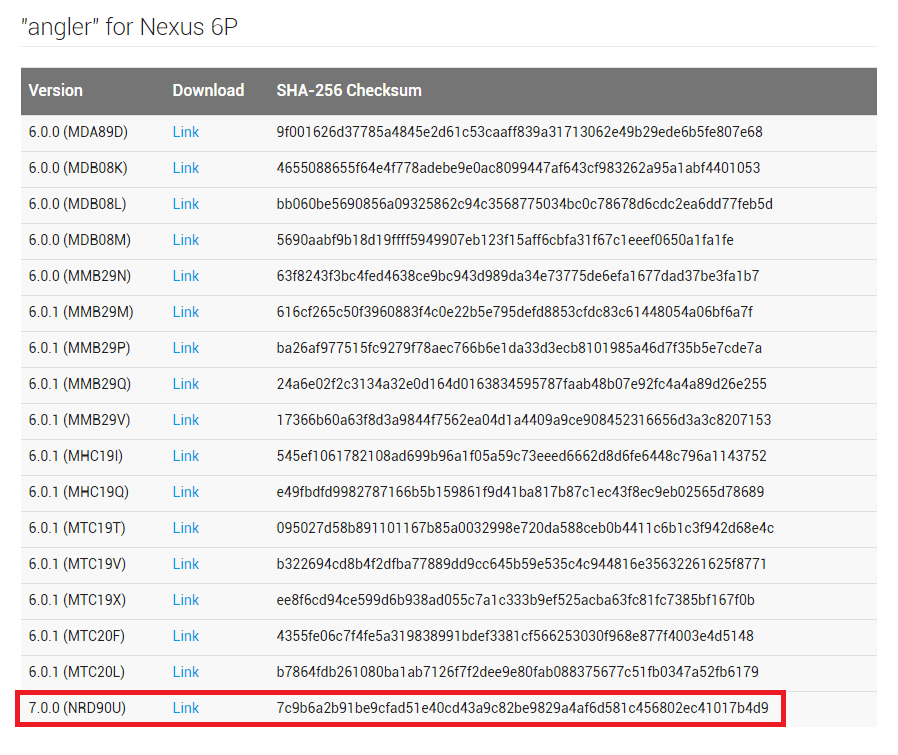Select version text 6.0.1 (MTC19V)
This screenshot has width=898, height=755.
coord(77,564)
